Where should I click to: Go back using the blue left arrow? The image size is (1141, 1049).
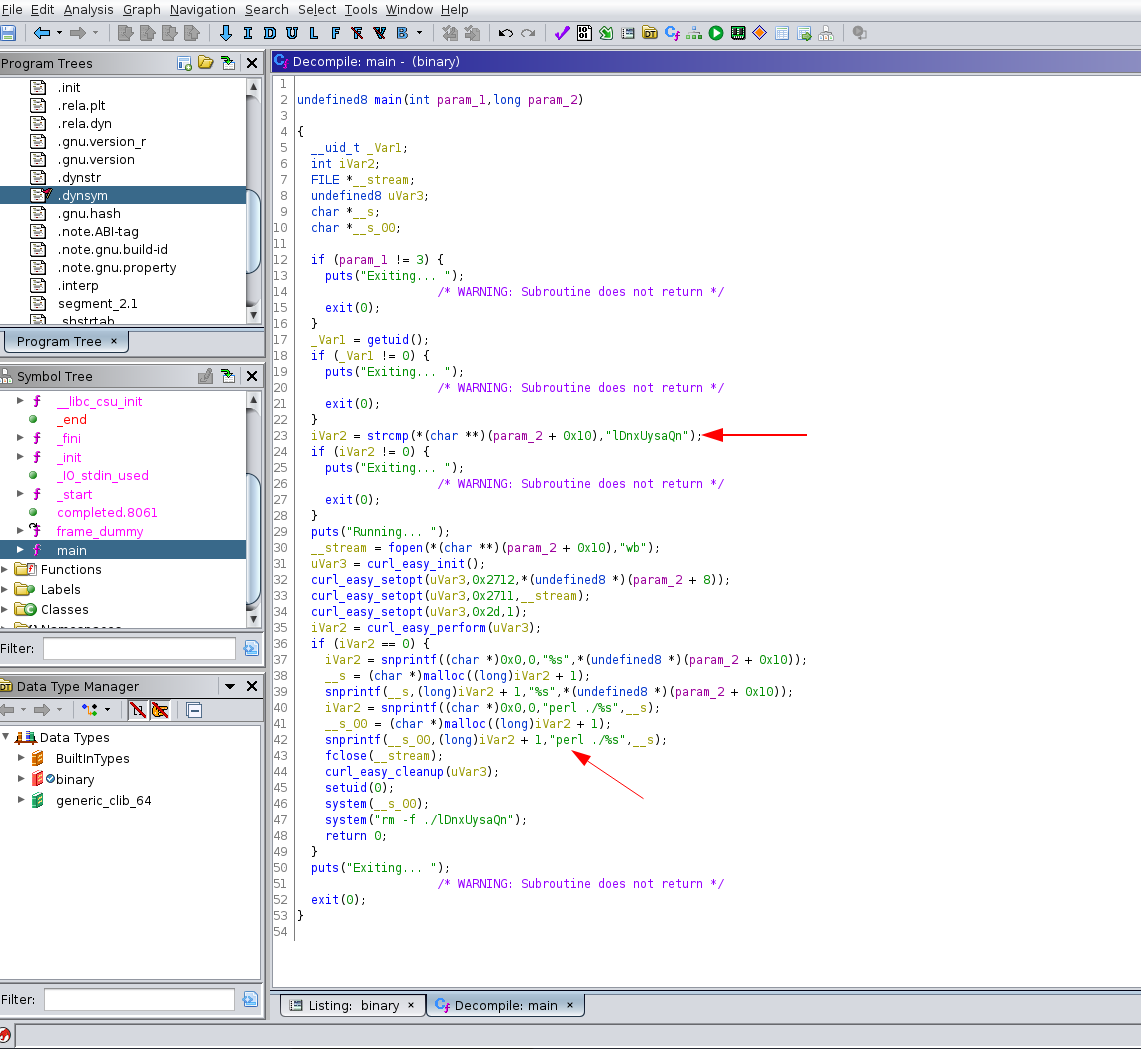coord(41,33)
